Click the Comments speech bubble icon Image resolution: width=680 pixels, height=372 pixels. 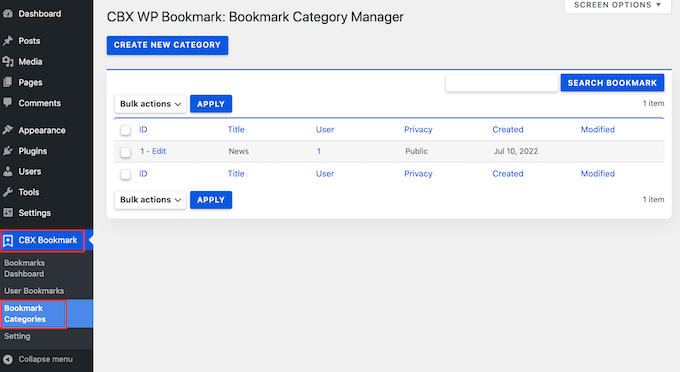click(7, 103)
